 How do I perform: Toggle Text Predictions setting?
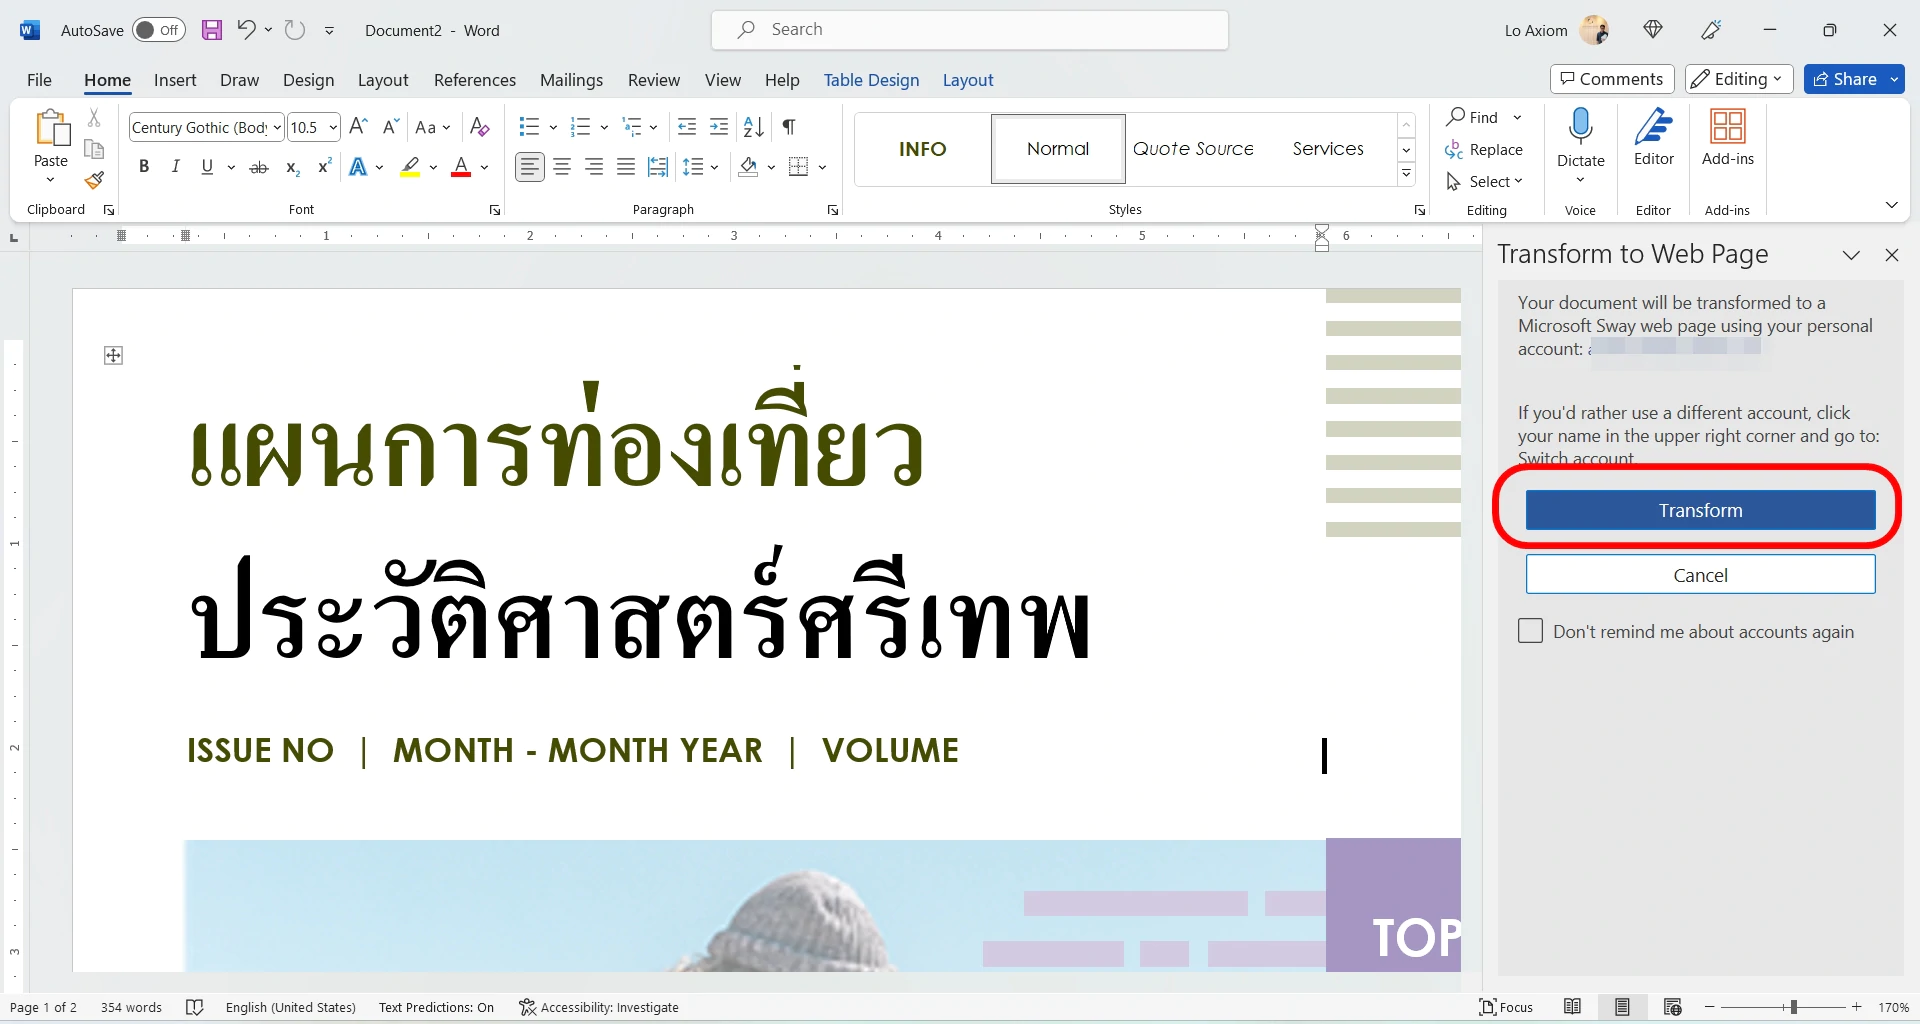(x=436, y=1007)
